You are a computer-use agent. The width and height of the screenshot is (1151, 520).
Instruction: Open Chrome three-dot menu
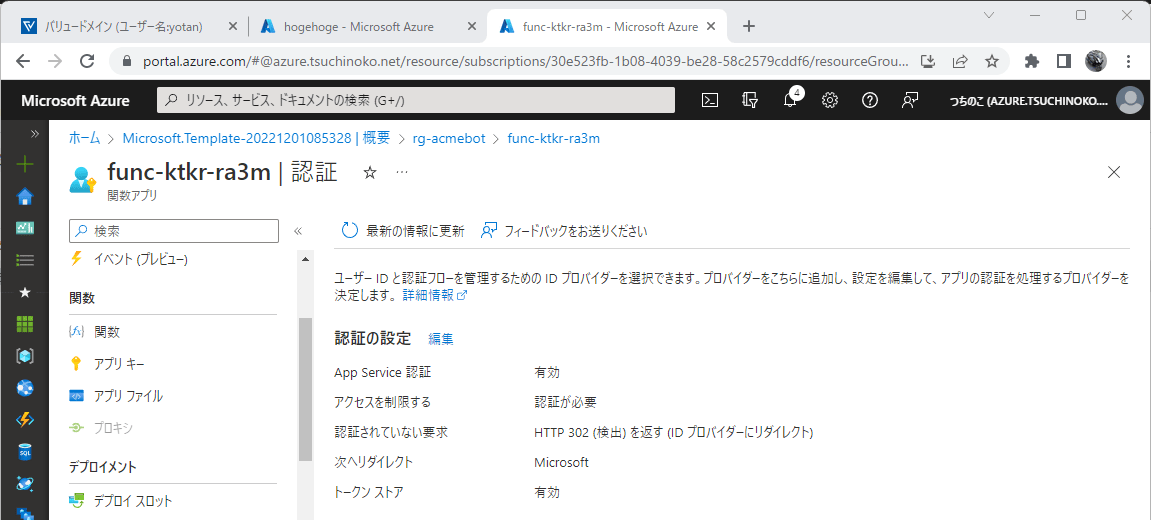pos(1128,62)
